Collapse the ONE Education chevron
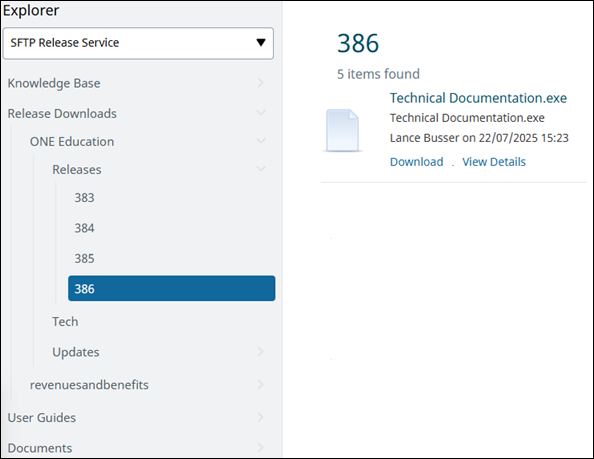594x459 pixels. pos(261,141)
